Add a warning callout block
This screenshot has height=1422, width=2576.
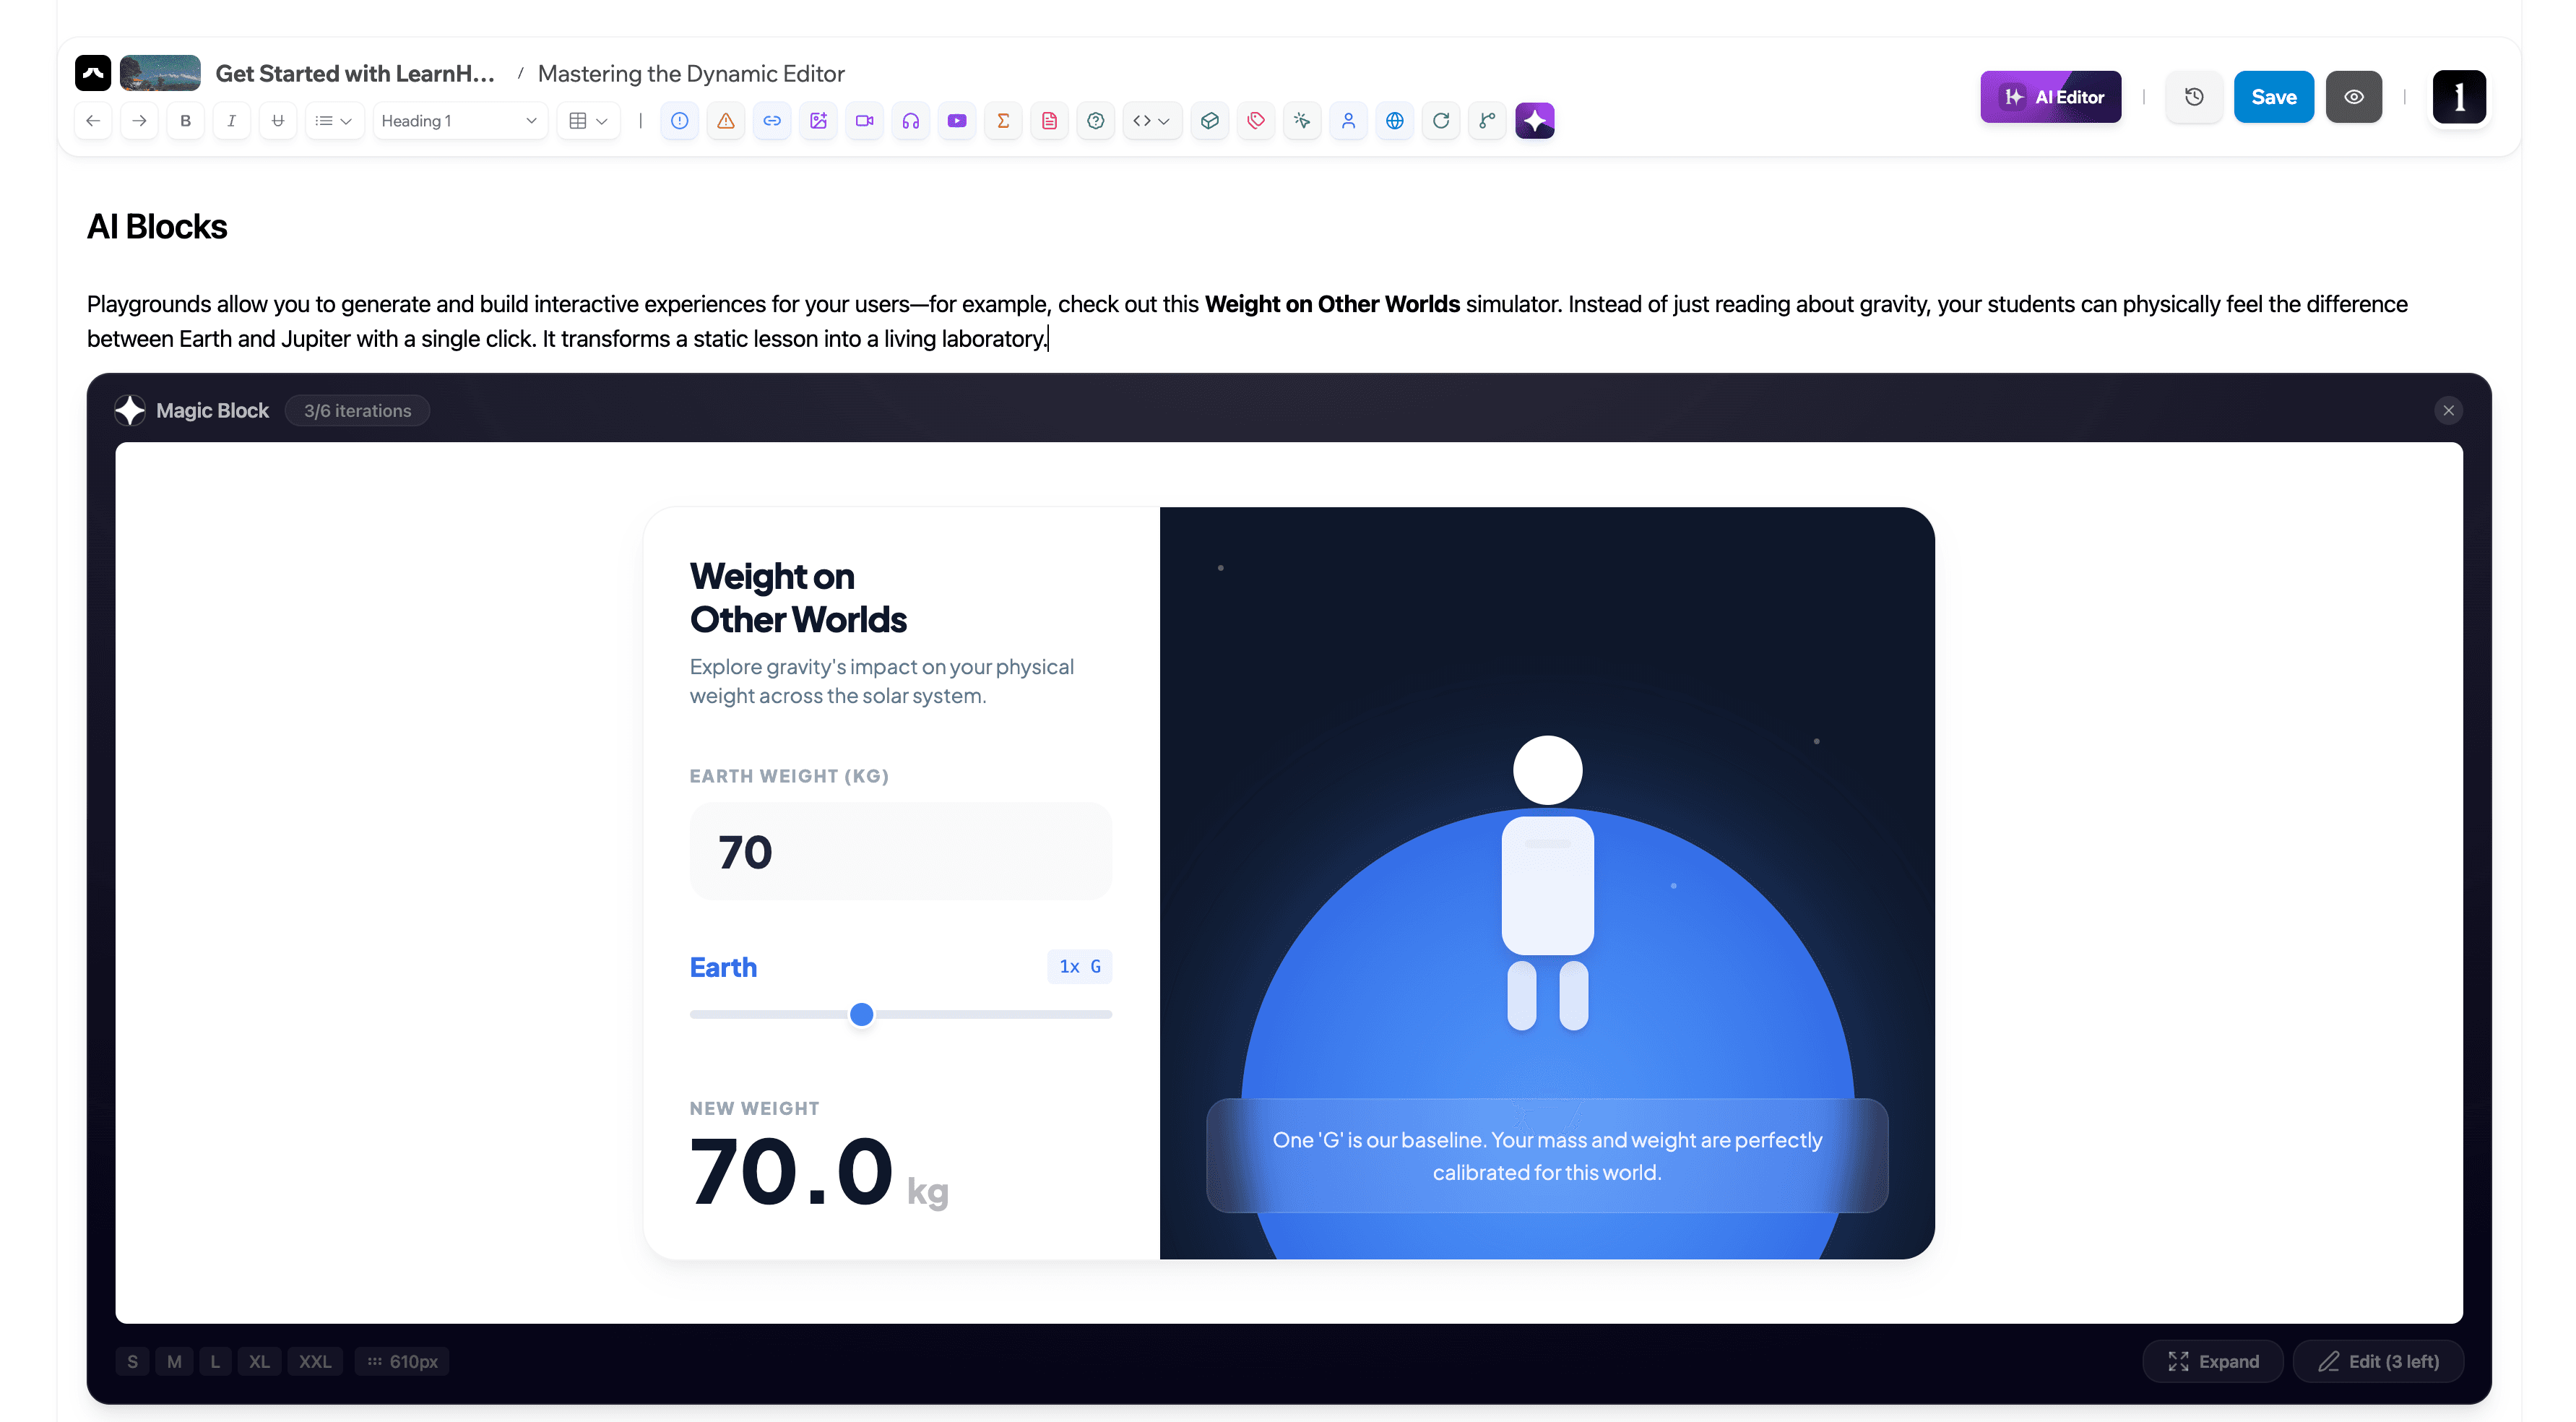[726, 120]
